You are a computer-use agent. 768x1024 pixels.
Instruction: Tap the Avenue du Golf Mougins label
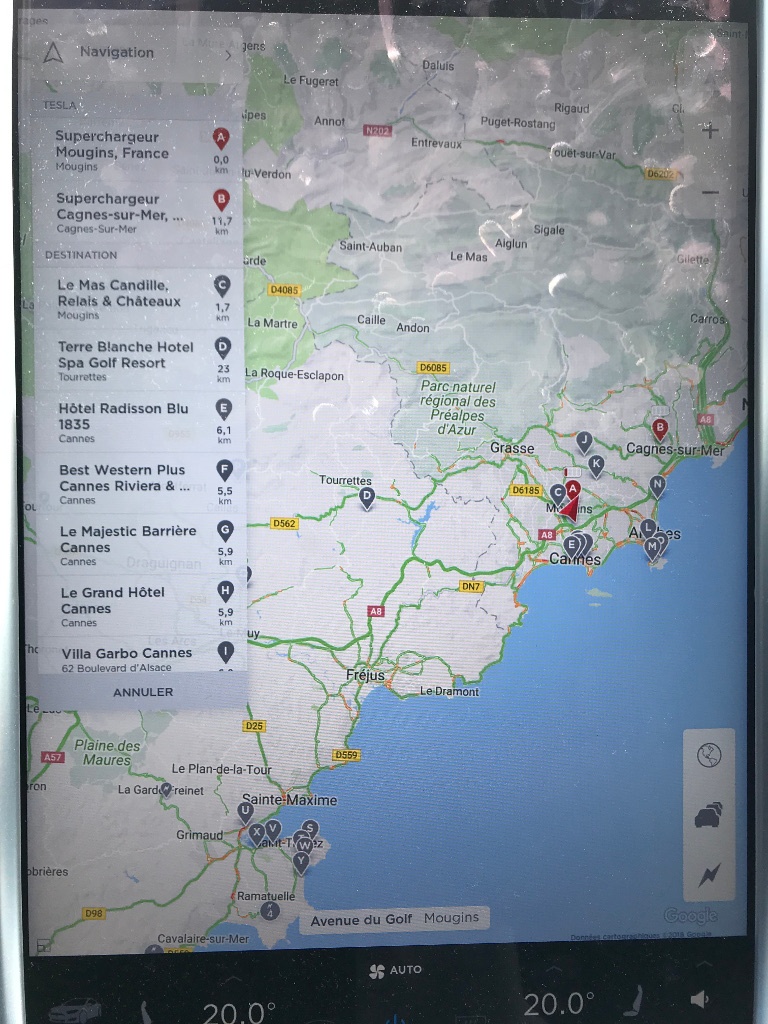(x=394, y=920)
